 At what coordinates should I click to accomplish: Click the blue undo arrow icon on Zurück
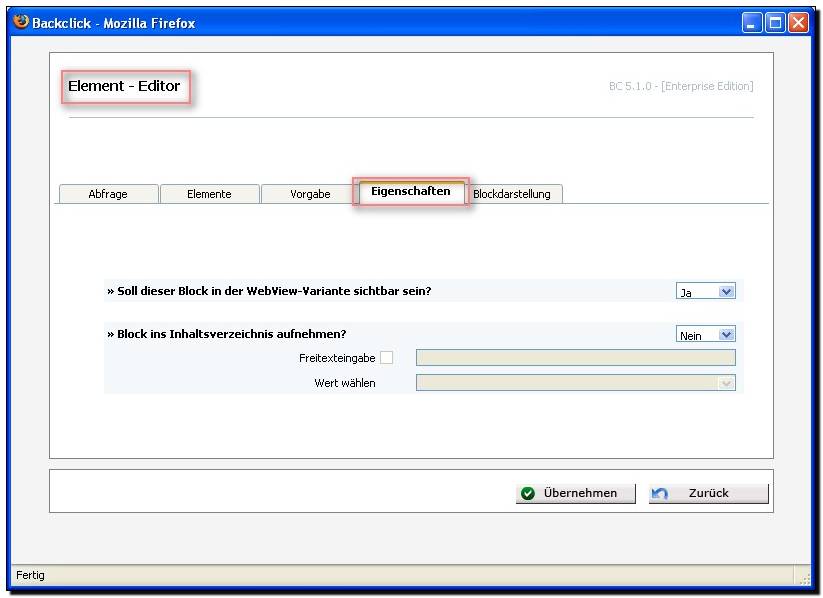(659, 493)
